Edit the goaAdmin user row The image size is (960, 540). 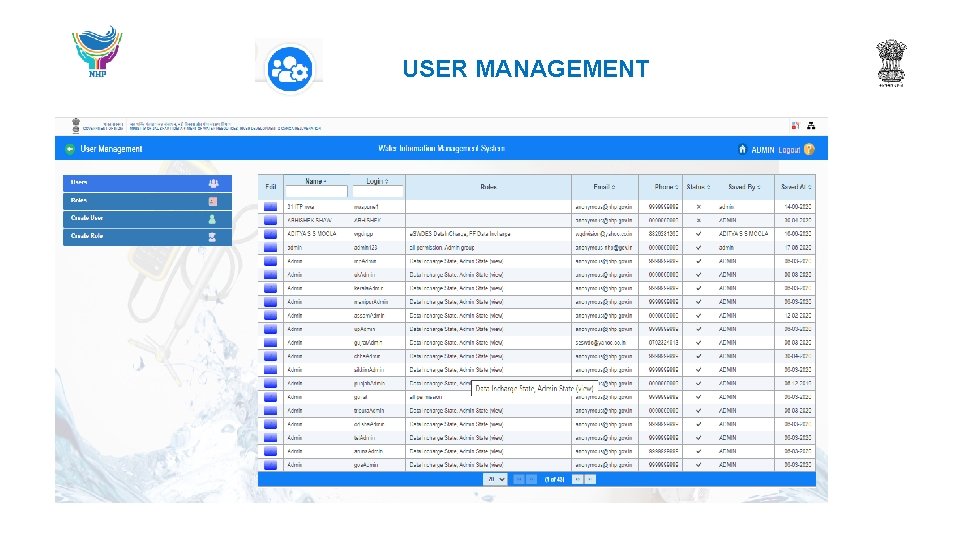pos(270,465)
